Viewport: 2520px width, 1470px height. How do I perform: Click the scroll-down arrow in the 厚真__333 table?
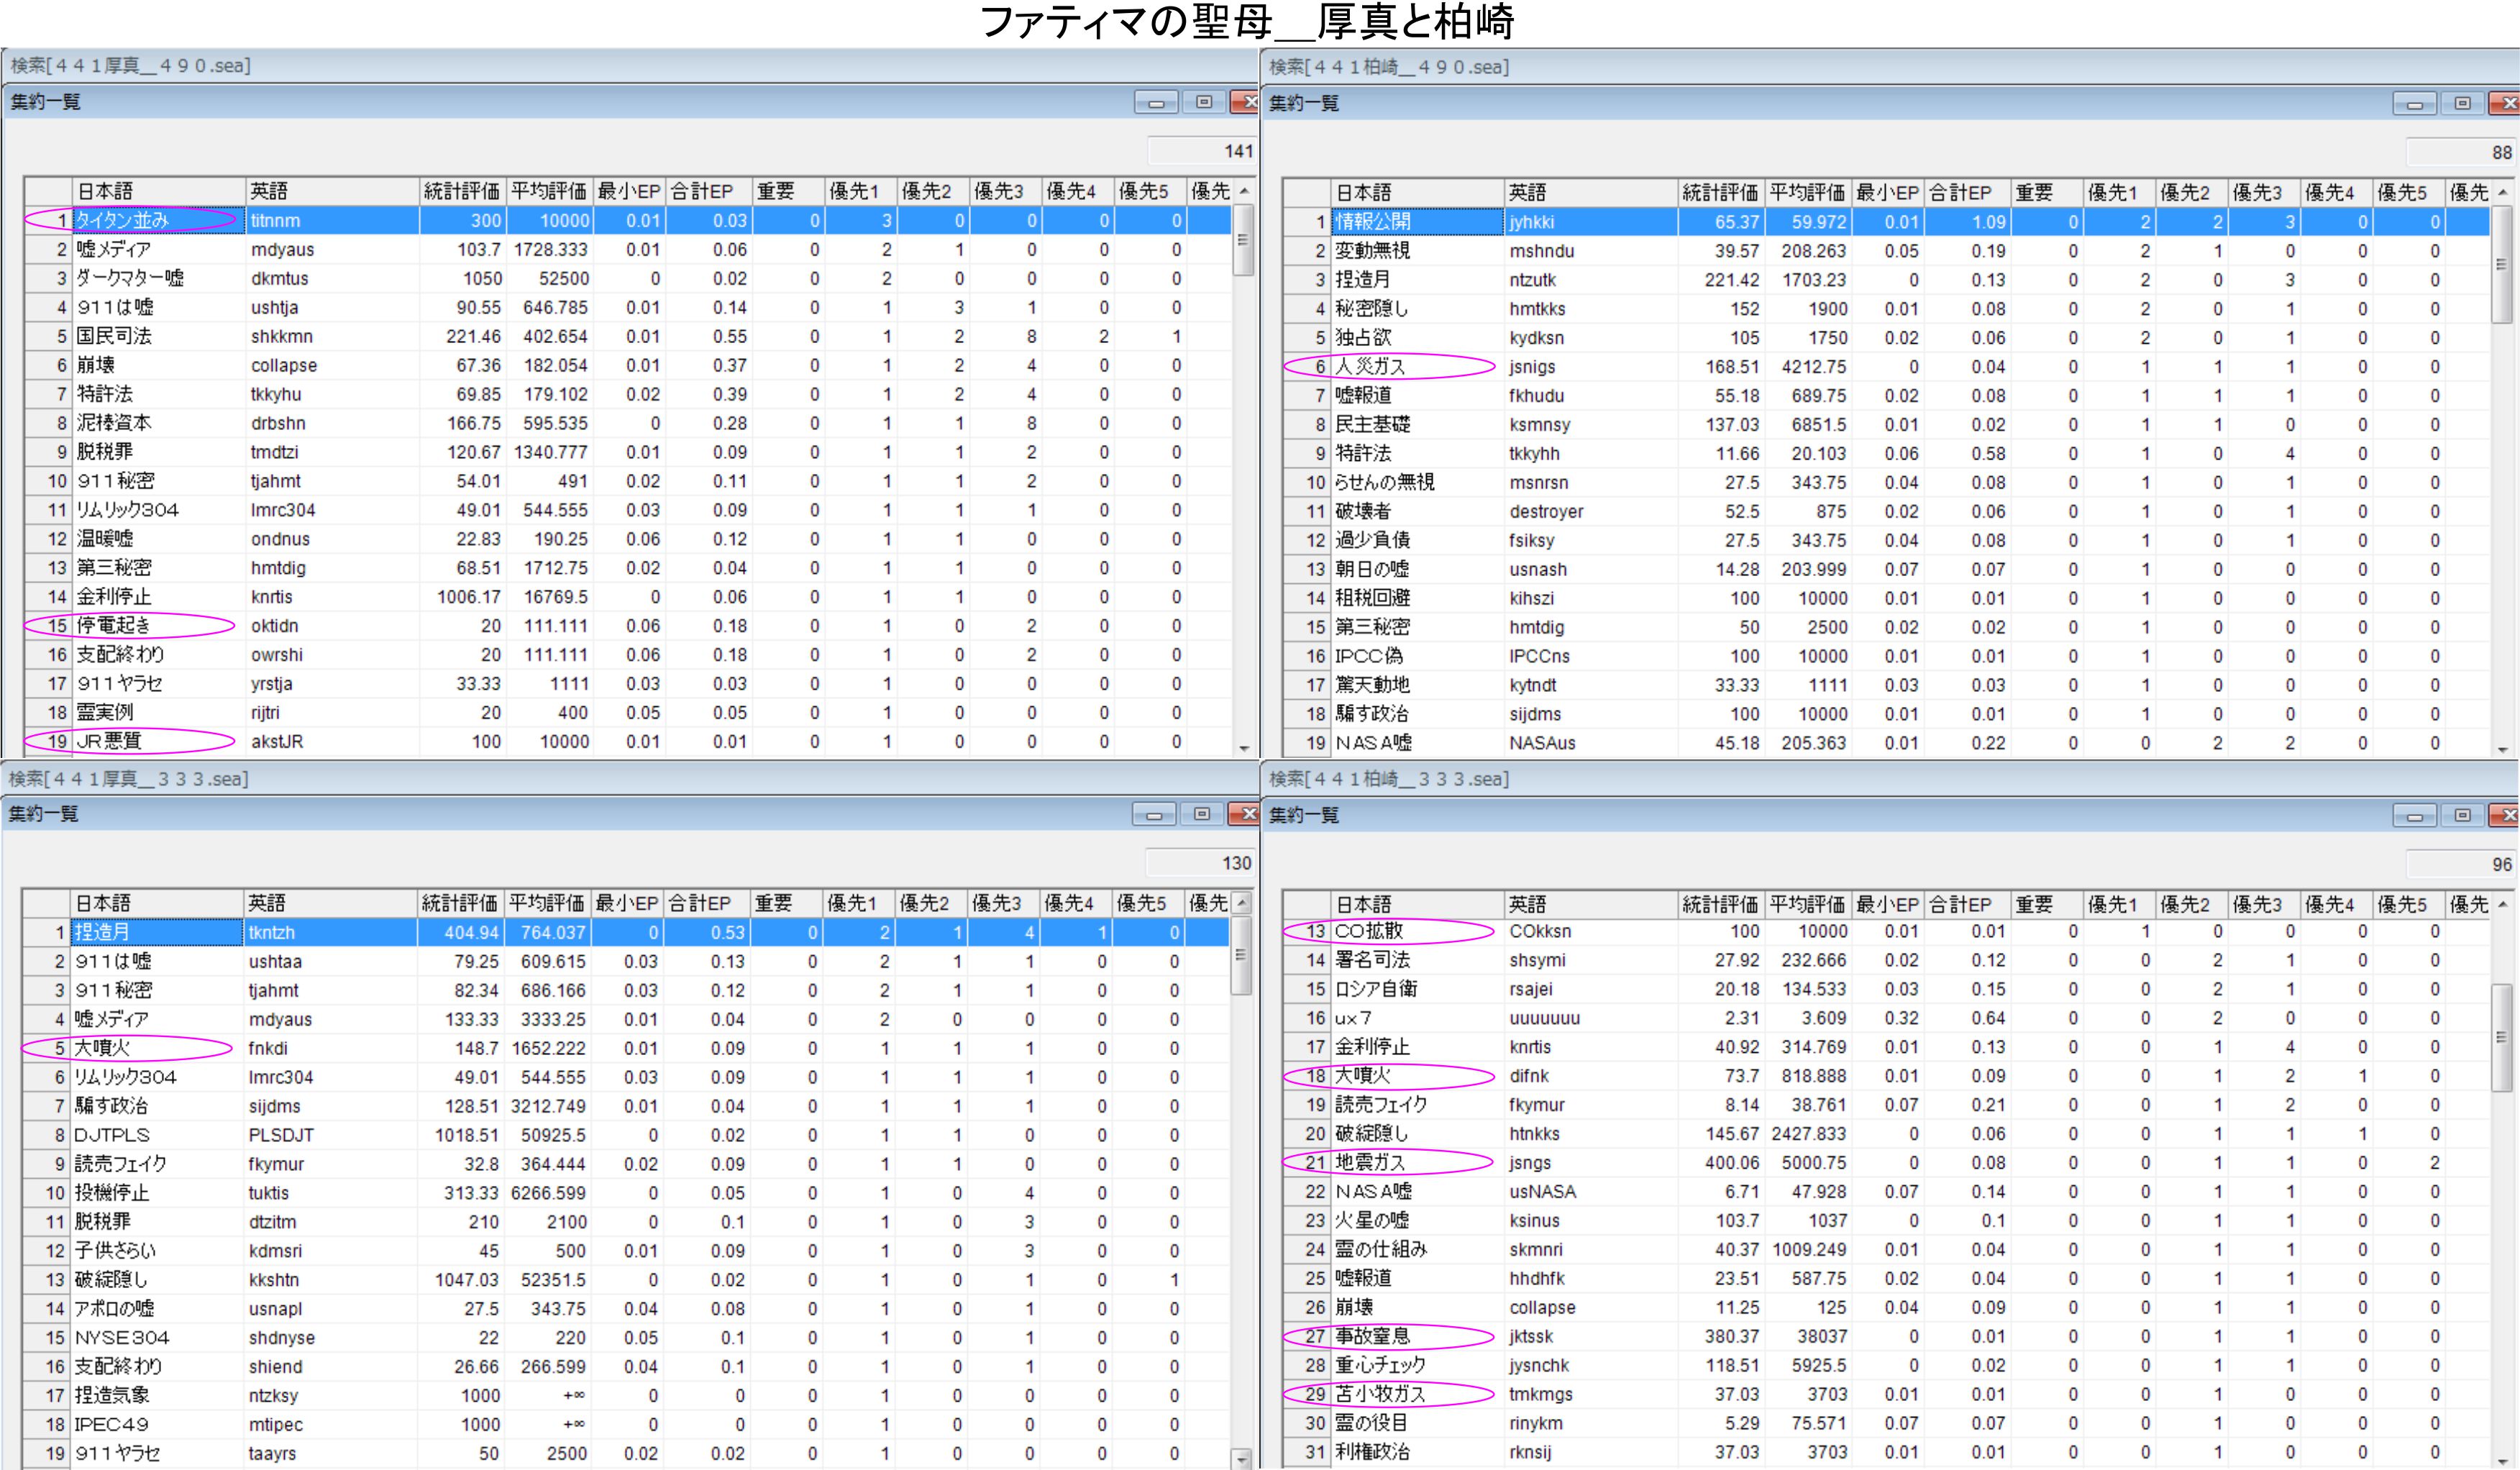[x=1242, y=1459]
